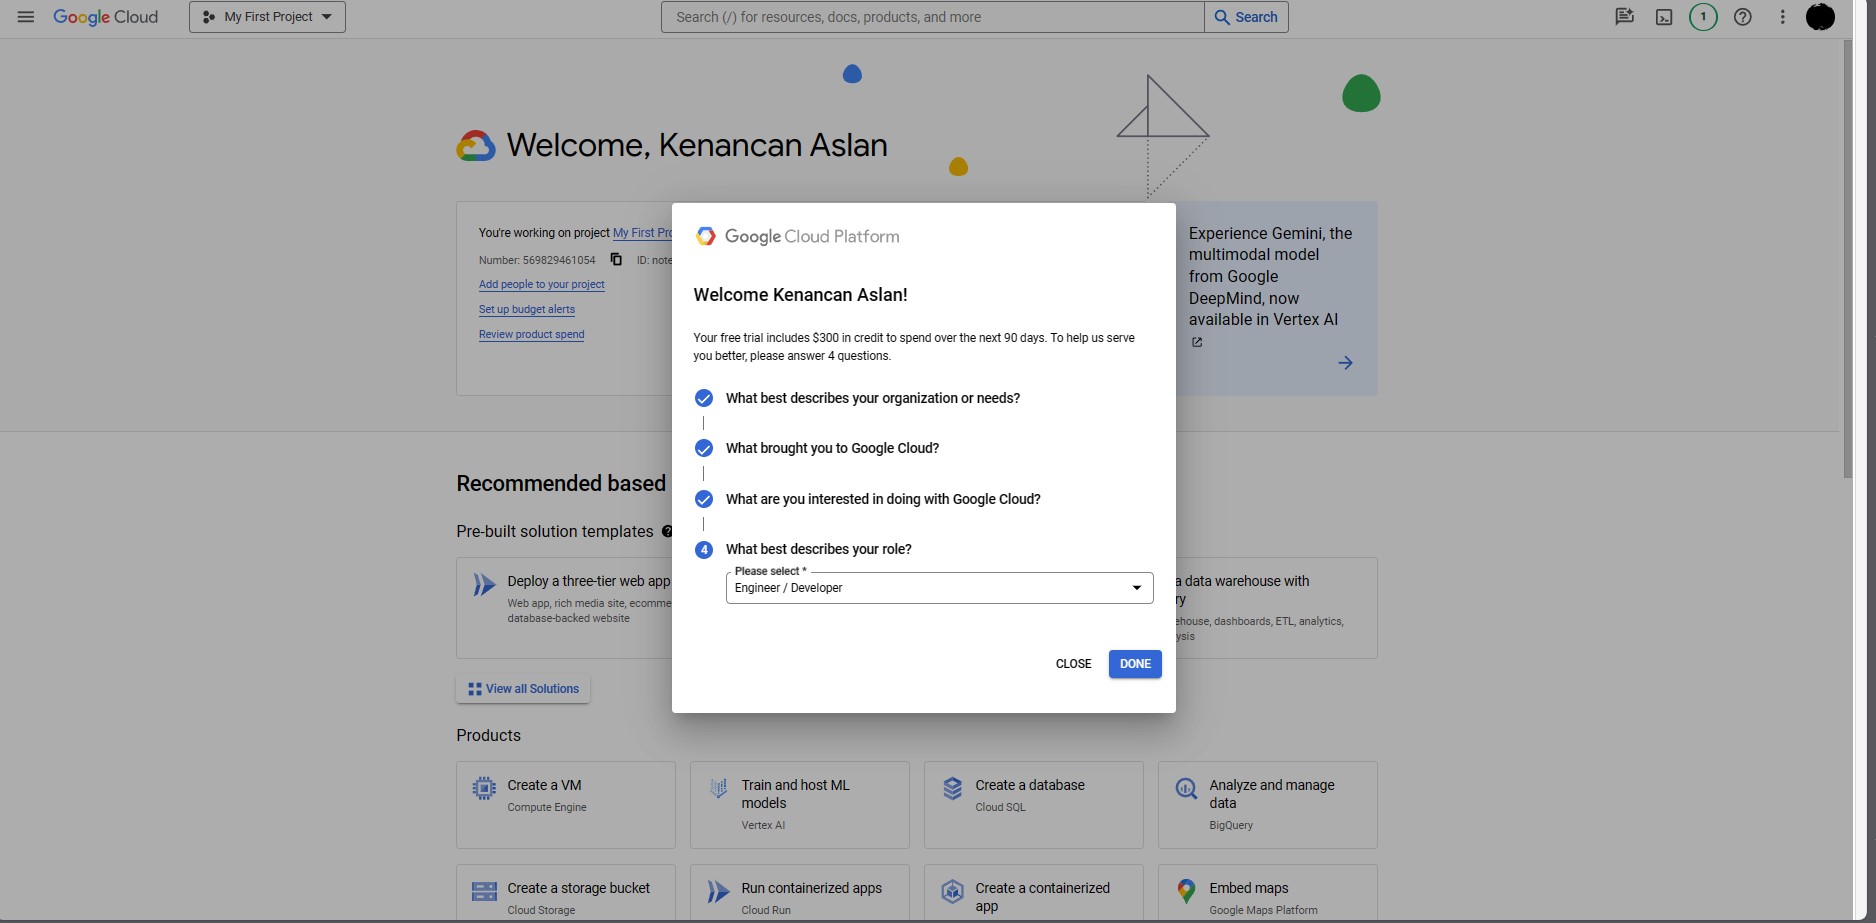Click the Google Cloud logo

point(105,17)
